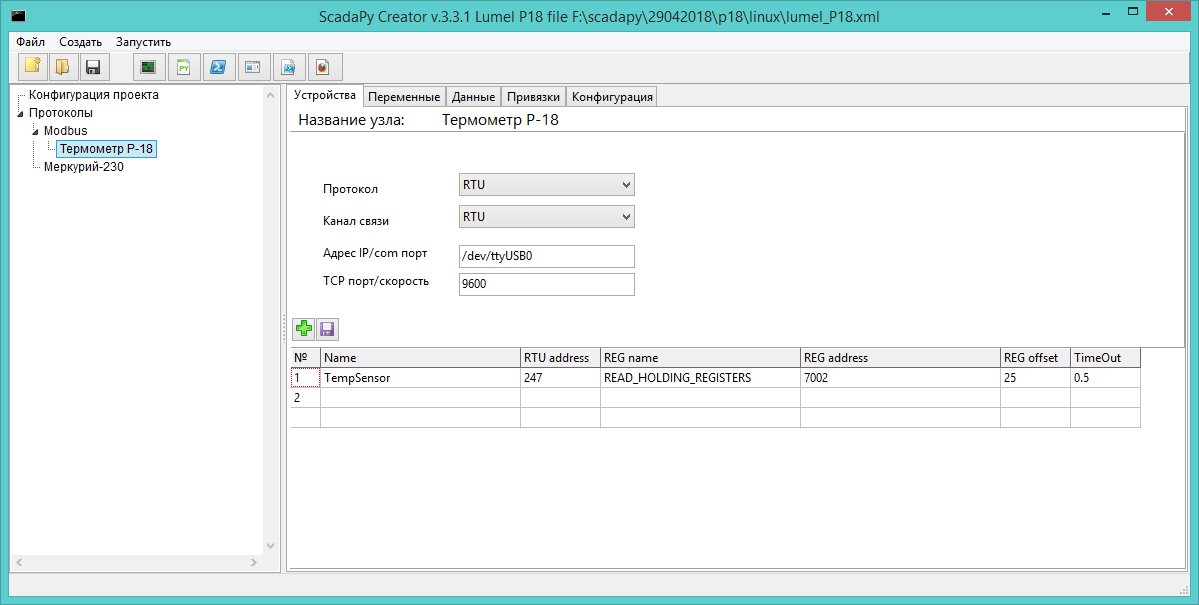Switch to the Переменные tab
This screenshot has width=1199, height=605.
404,97
